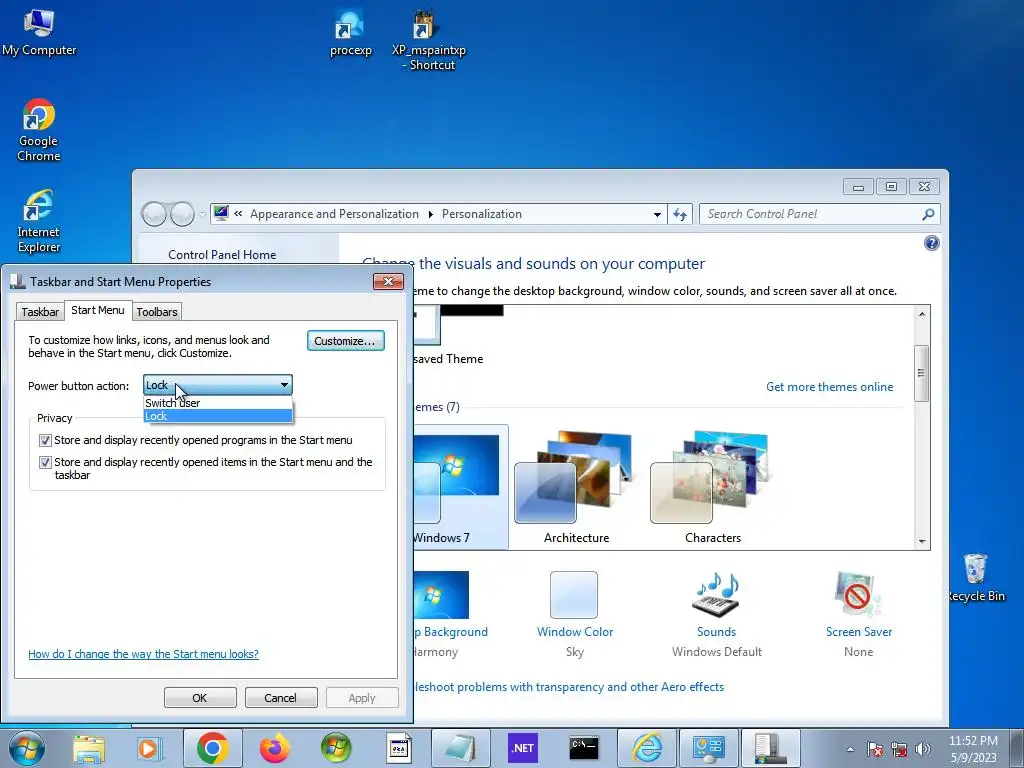Click refresh button in address bar
This screenshot has width=1024, height=768.
679,214
